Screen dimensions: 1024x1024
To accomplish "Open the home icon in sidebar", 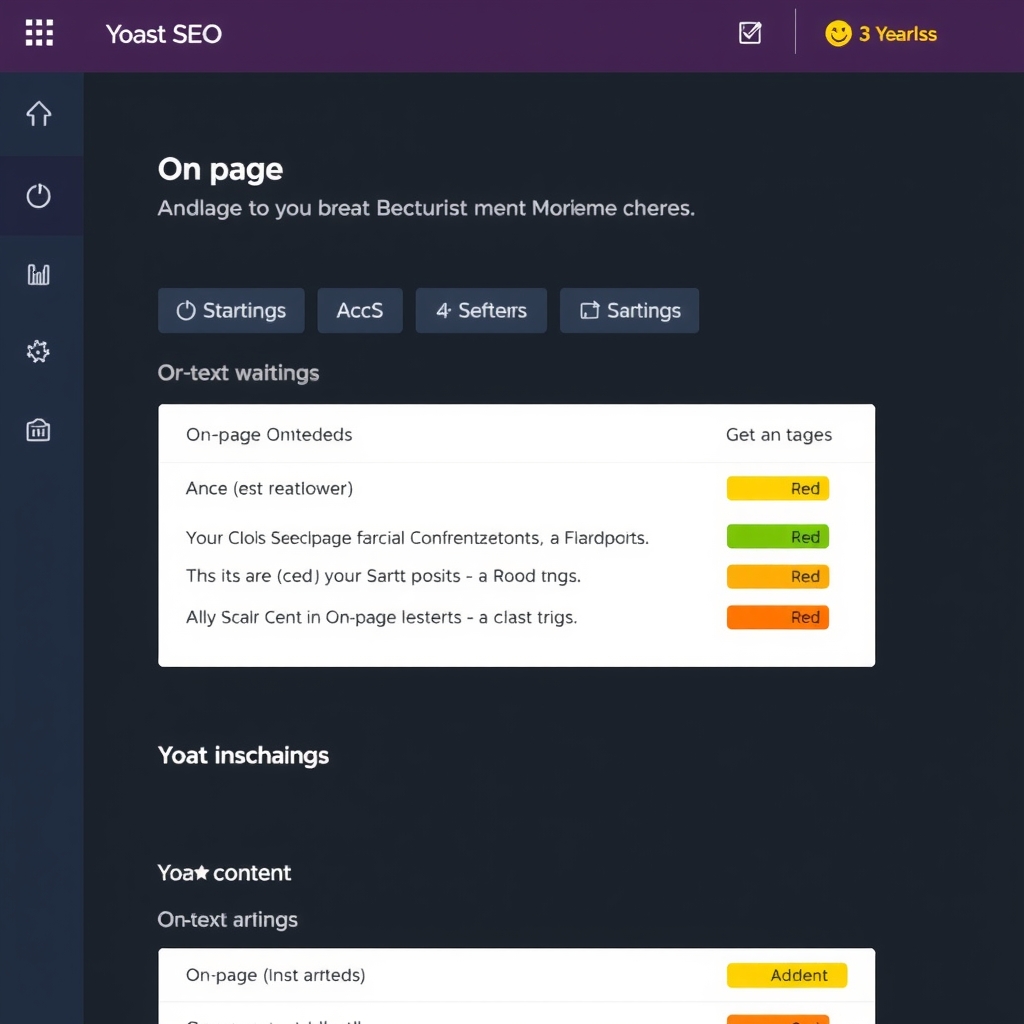I will (39, 114).
